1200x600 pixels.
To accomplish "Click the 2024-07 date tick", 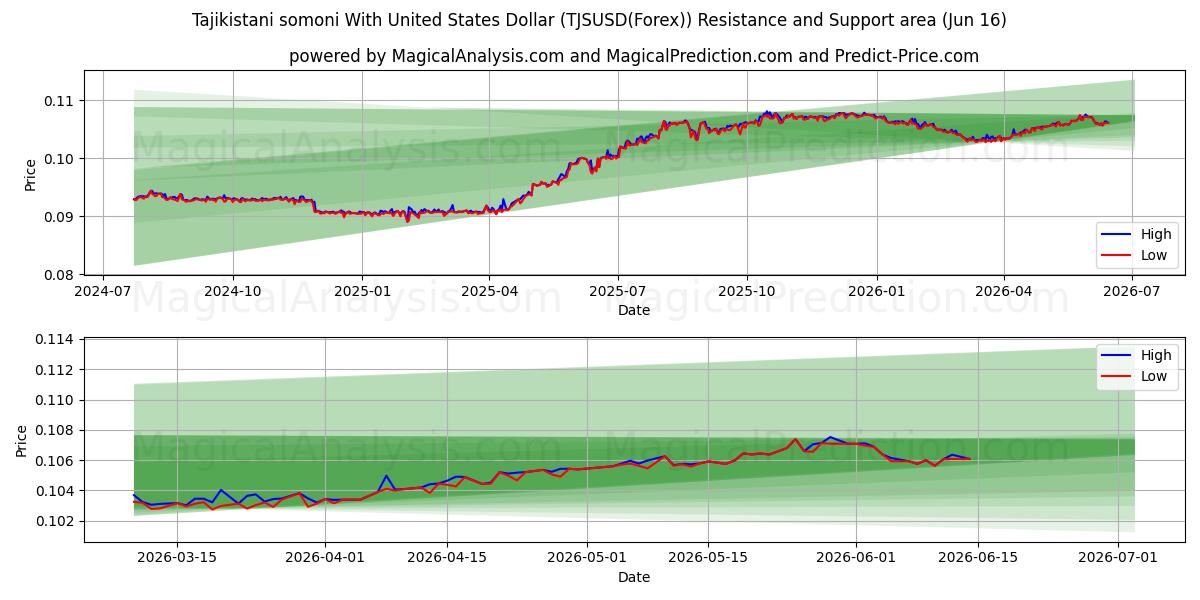I will pos(104,291).
